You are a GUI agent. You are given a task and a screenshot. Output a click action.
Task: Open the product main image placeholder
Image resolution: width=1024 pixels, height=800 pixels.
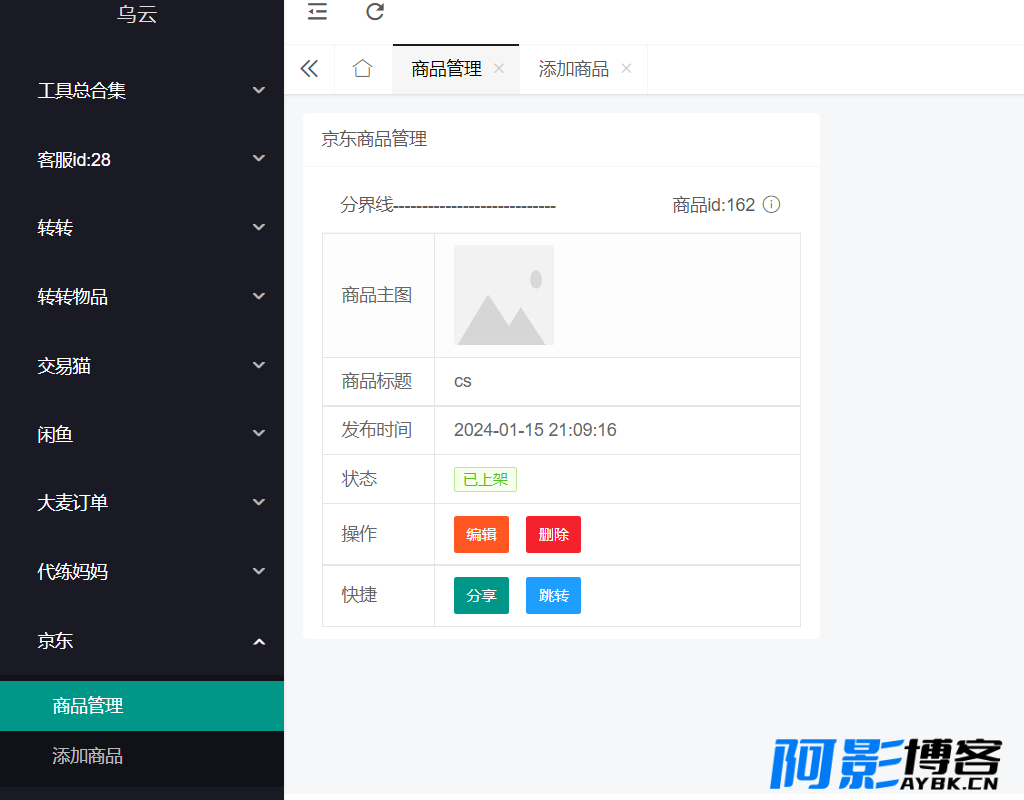[504, 295]
